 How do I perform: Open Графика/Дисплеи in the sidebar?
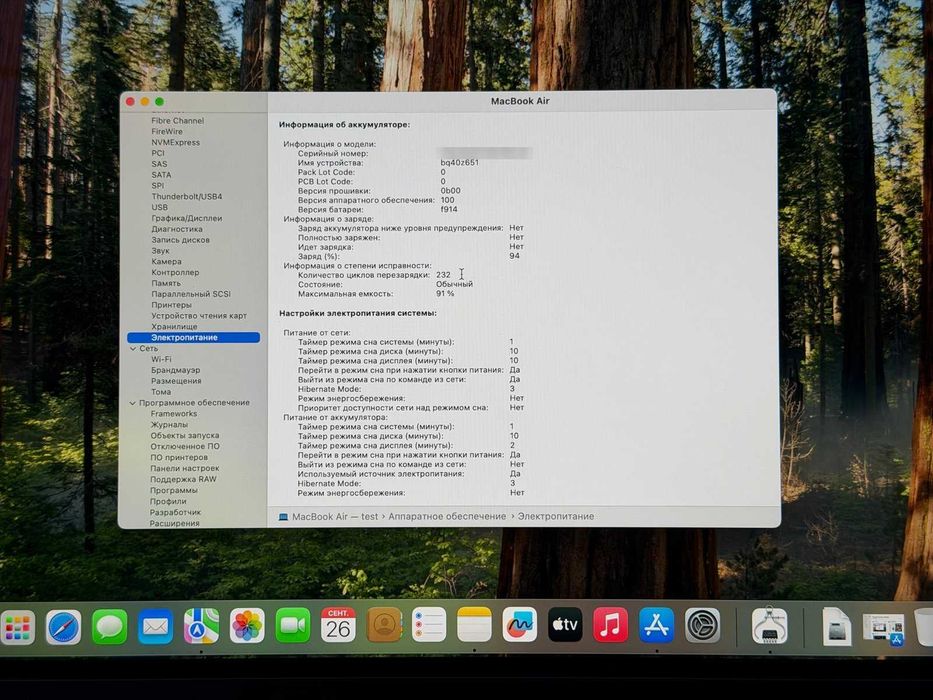click(x=186, y=218)
